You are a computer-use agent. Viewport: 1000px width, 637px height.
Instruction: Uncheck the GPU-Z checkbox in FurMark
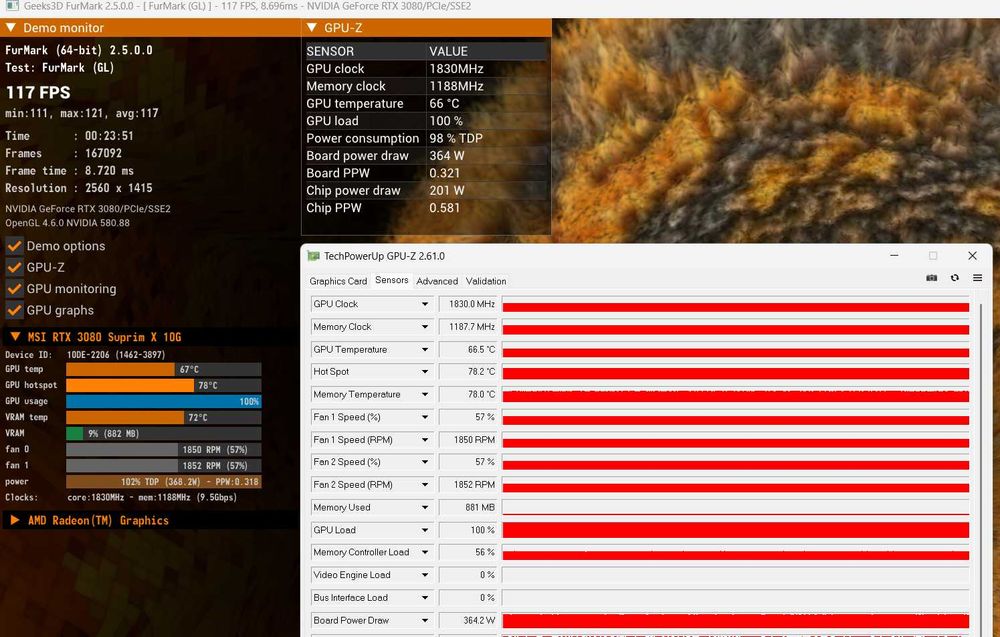pos(14,268)
